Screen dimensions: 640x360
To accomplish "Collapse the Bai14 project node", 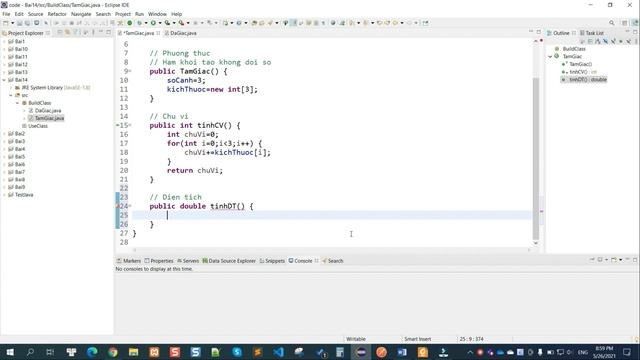I will pyautogui.click(x=4, y=80).
